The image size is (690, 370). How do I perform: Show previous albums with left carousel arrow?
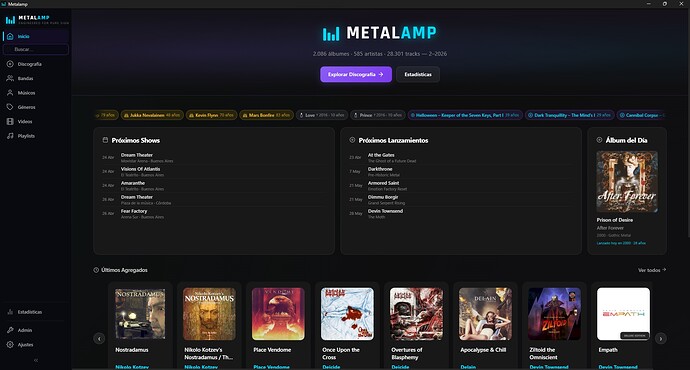pyautogui.click(x=99, y=338)
